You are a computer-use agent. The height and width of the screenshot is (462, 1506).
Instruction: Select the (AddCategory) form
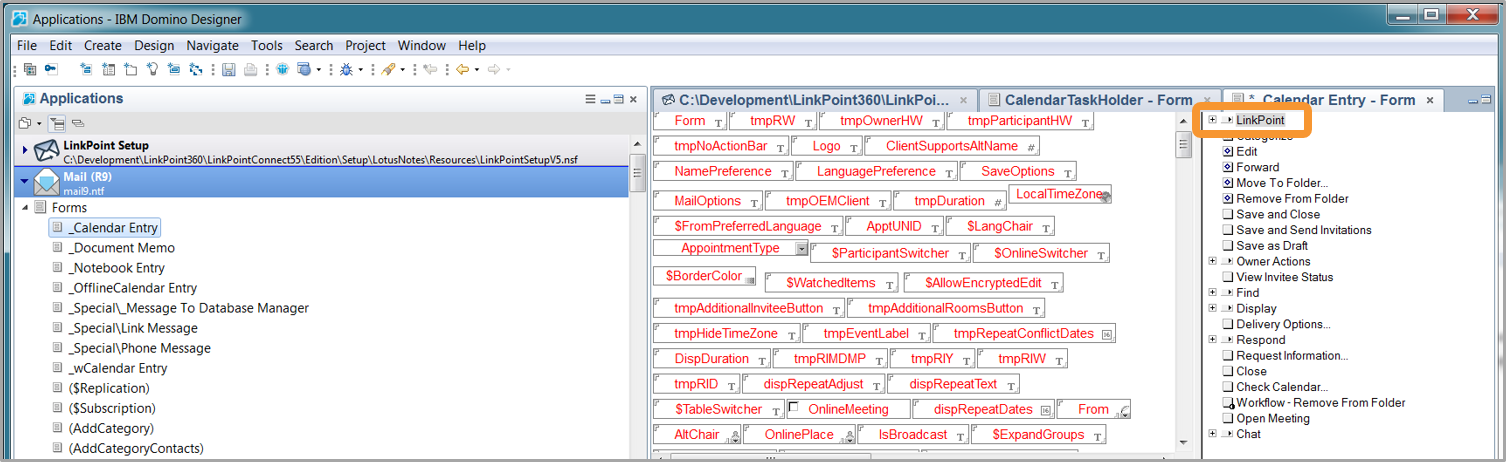111,428
